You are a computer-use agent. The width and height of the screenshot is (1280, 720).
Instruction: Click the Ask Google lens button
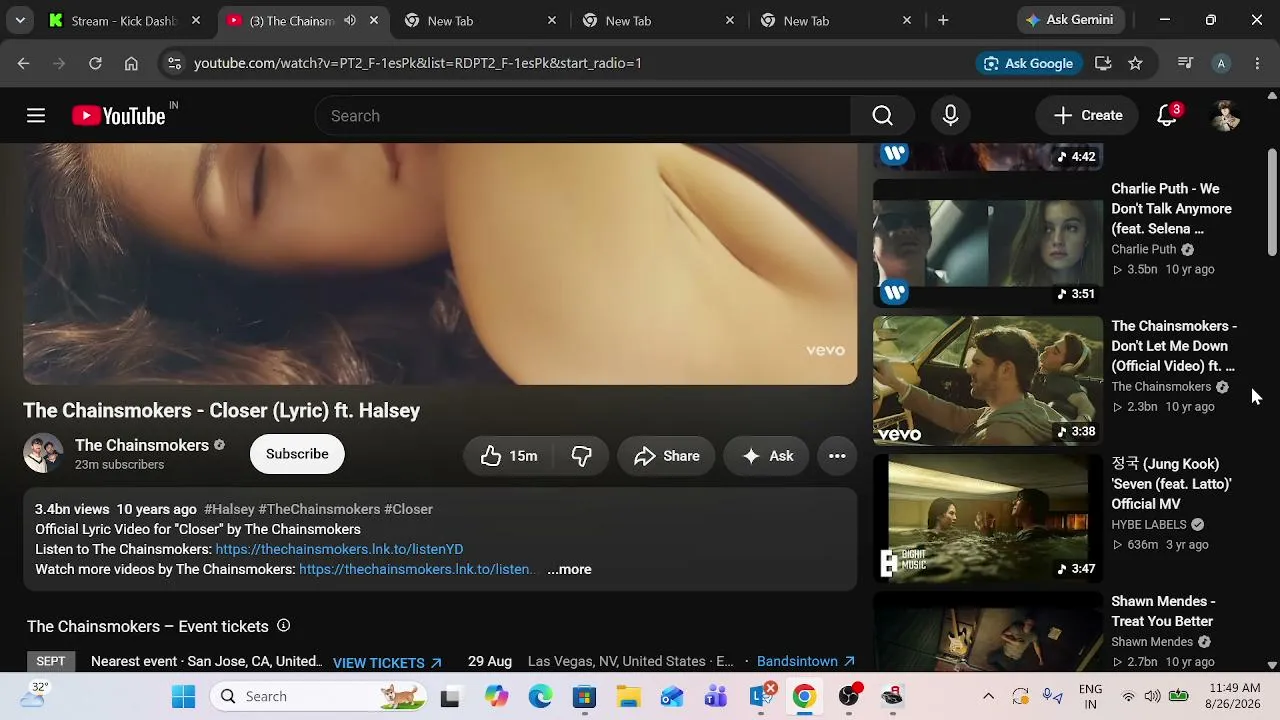click(1029, 63)
